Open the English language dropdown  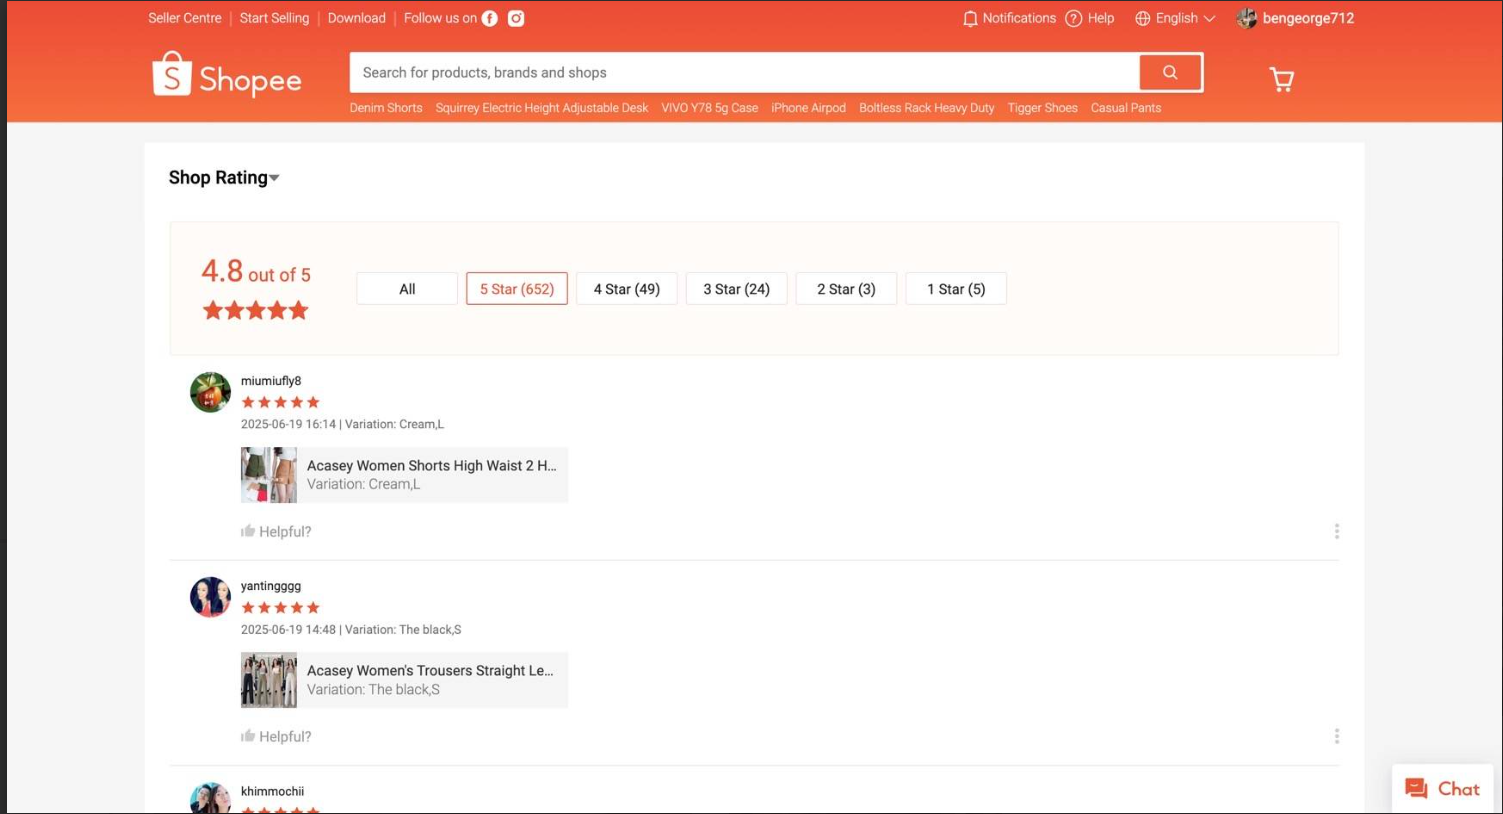tap(1176, 18)
